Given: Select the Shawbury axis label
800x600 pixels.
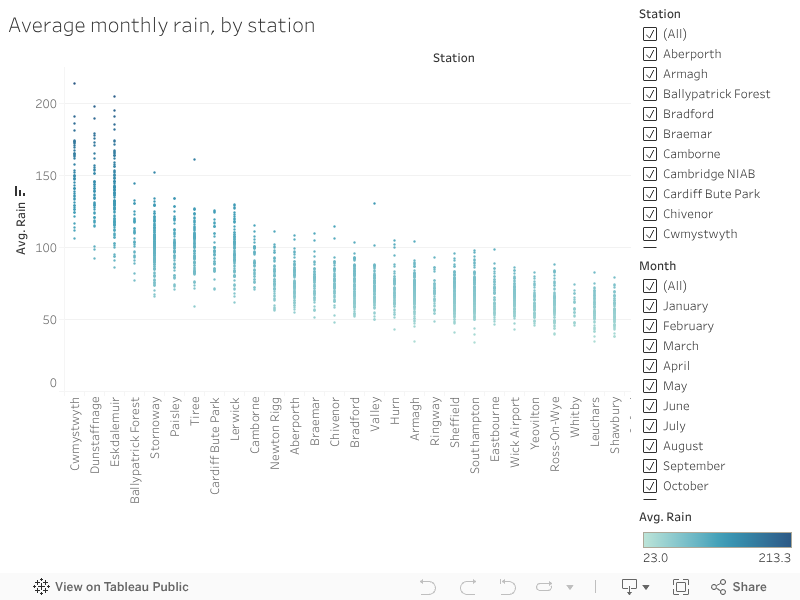Looking at the screenshot, I should pyautogui.click(x=614, y=425).
